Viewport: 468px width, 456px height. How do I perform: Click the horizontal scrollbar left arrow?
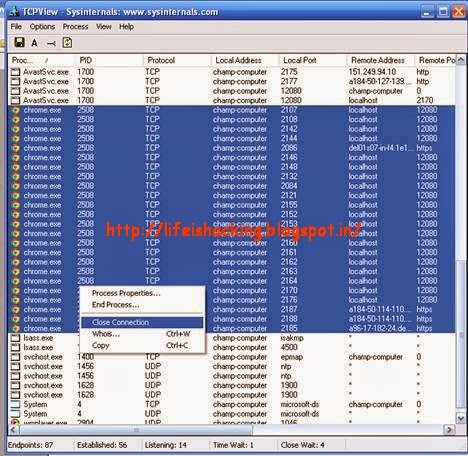(13, 430)
